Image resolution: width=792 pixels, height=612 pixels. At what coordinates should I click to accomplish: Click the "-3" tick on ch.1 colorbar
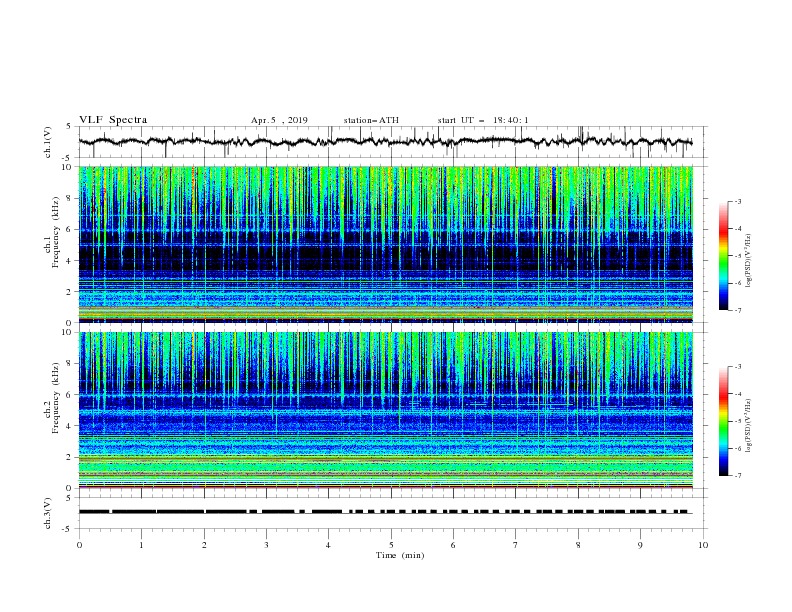pos(737,202)
